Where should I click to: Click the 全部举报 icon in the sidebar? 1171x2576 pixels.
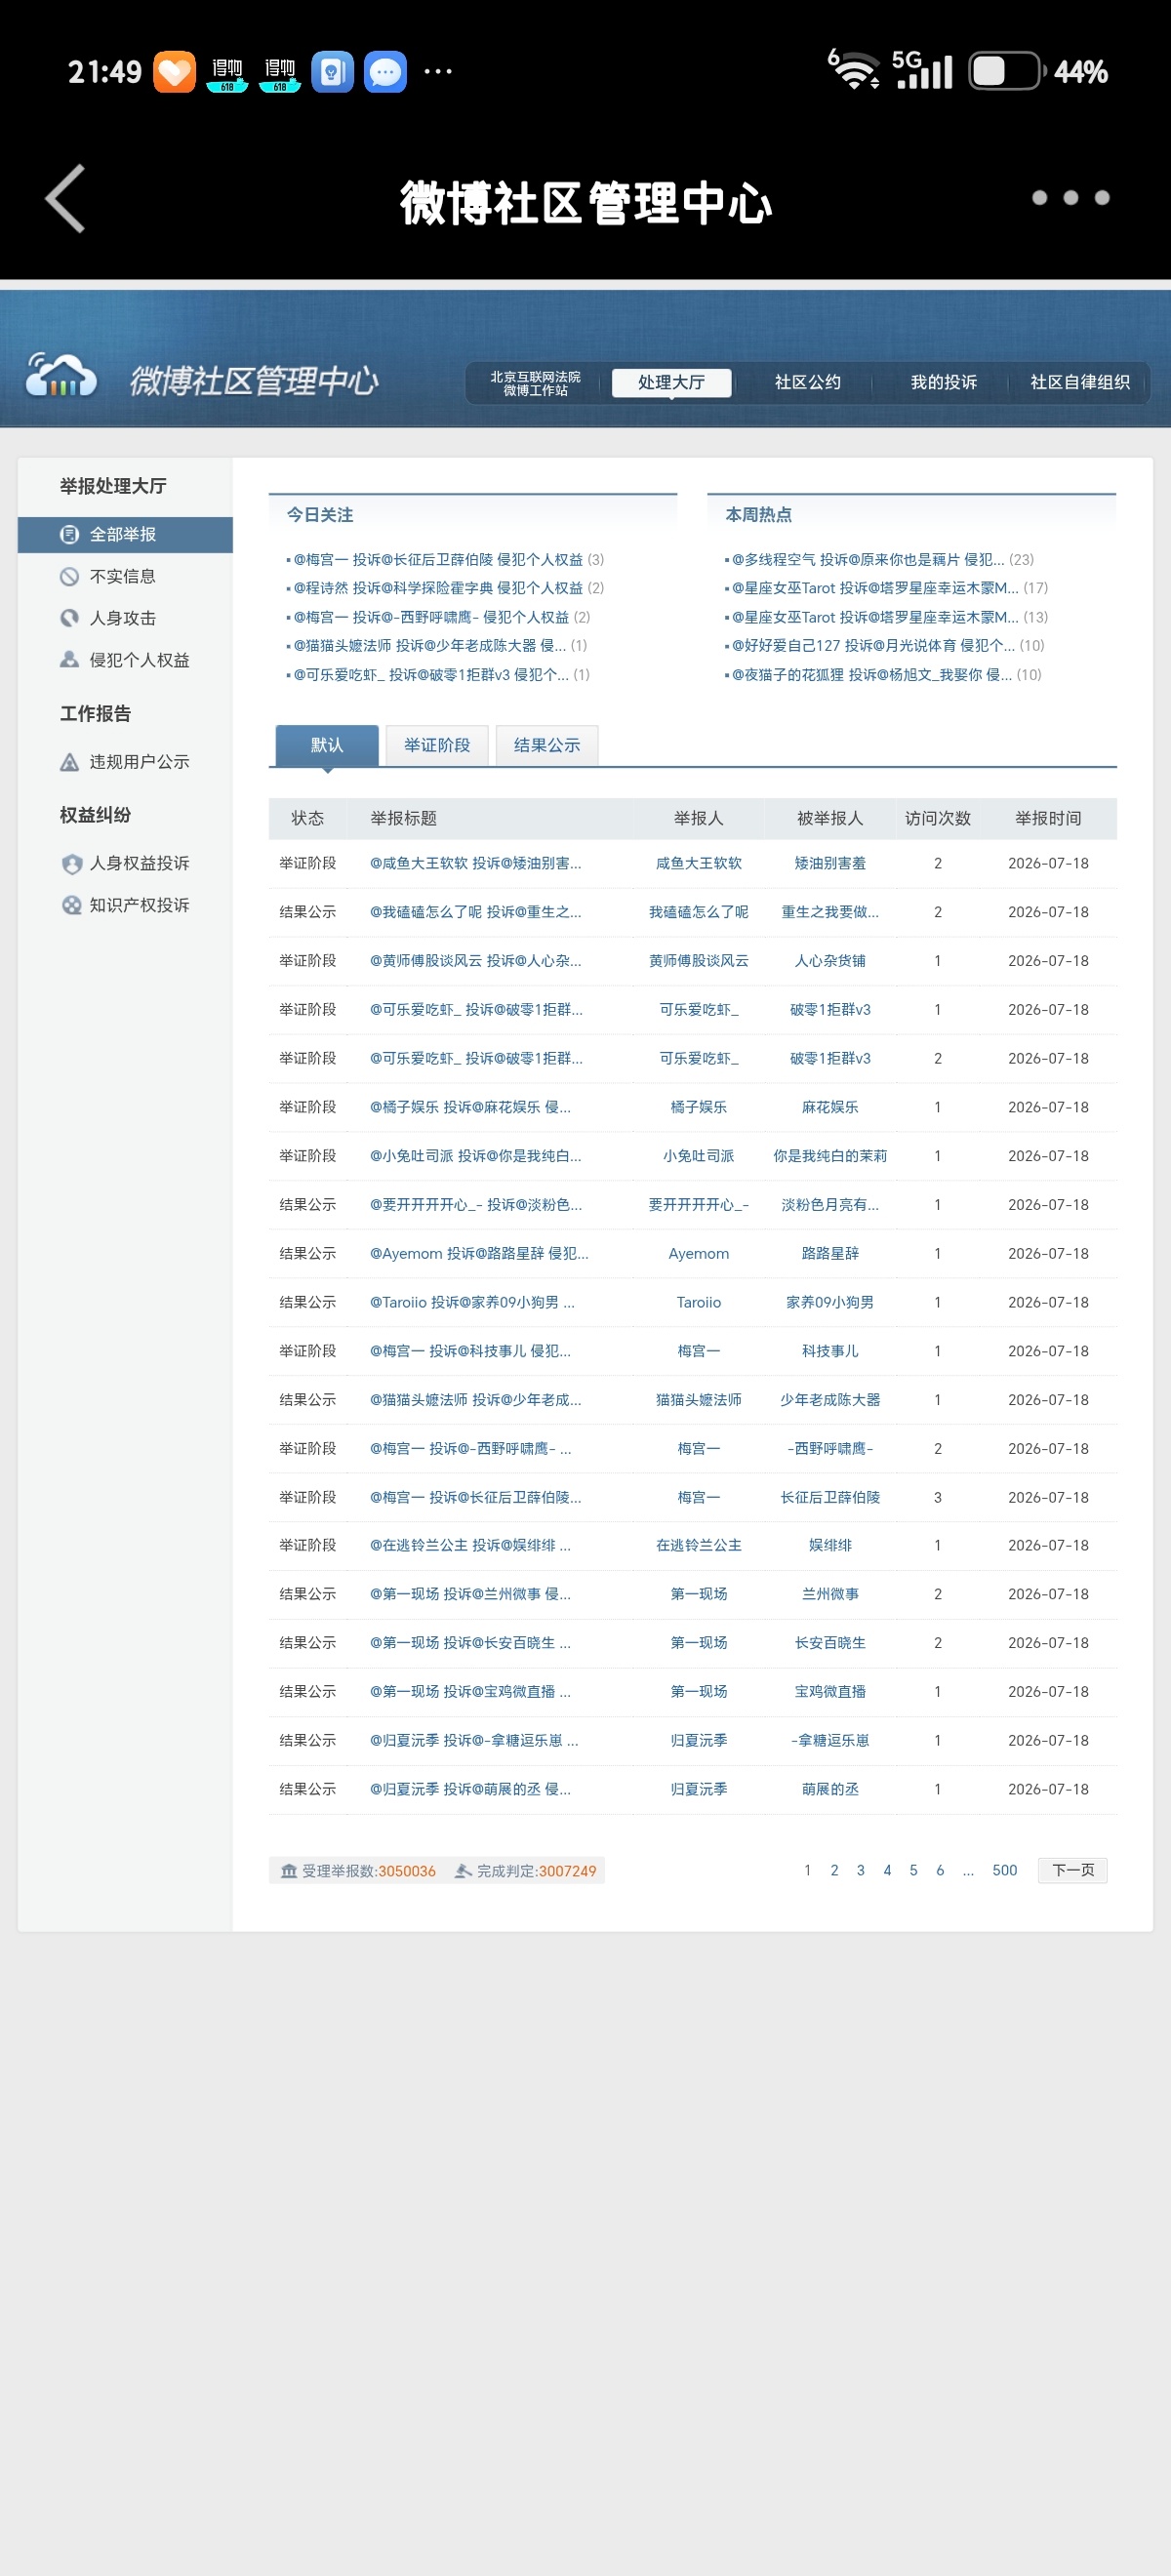tap(69, 535)
